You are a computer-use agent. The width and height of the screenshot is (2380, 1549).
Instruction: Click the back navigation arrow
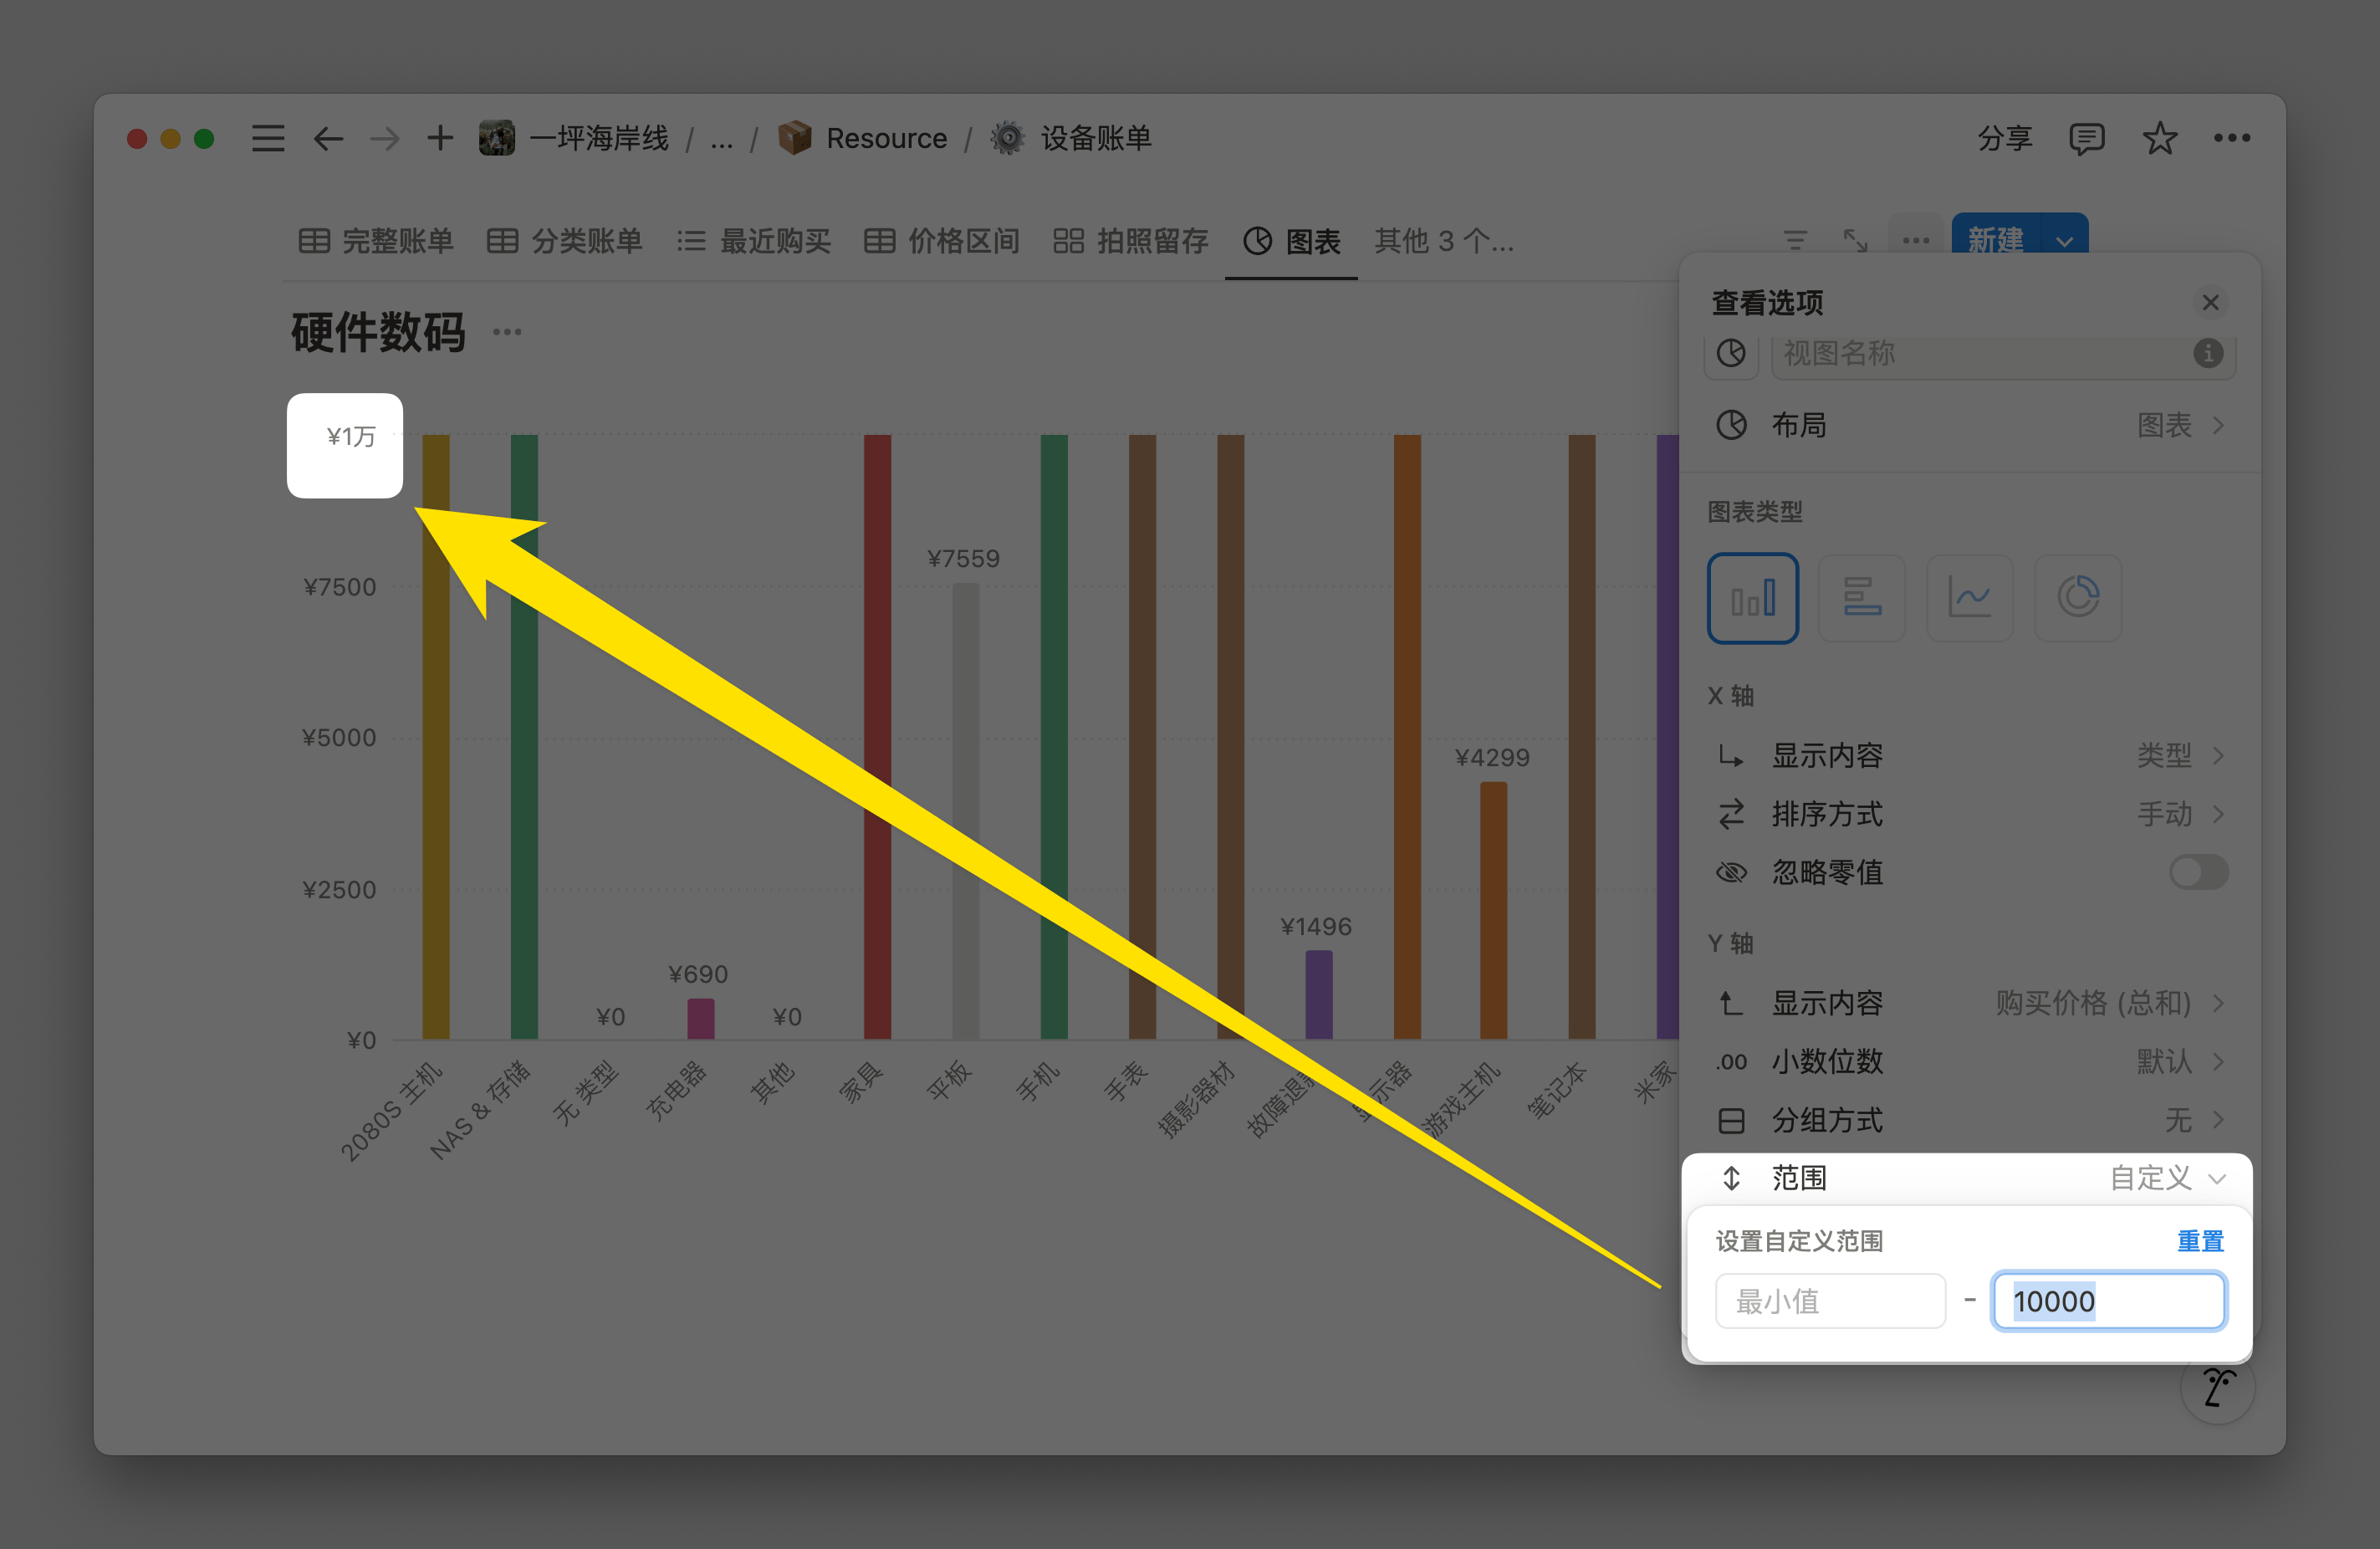[327, 139]
